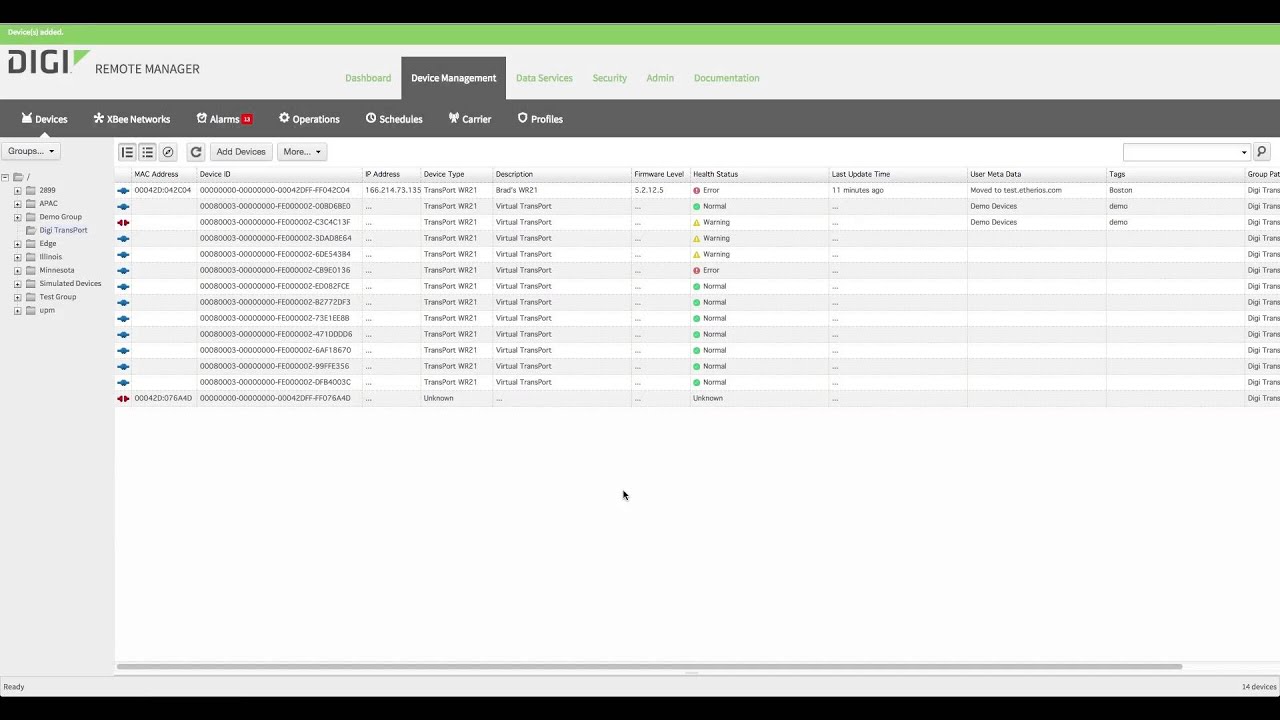This screenshot has width=1280, height=720.
Task: Sort by Last Update Time column
Action: (898, 174)
